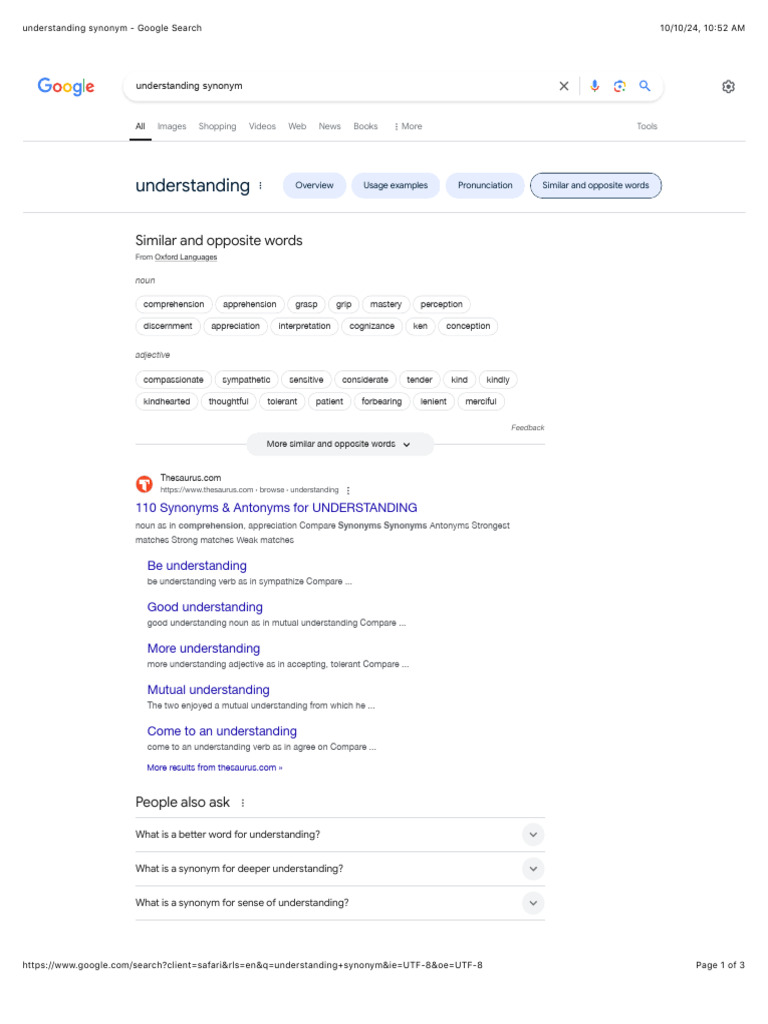
Task: Click the Google logo
Action: pos(66,86)
